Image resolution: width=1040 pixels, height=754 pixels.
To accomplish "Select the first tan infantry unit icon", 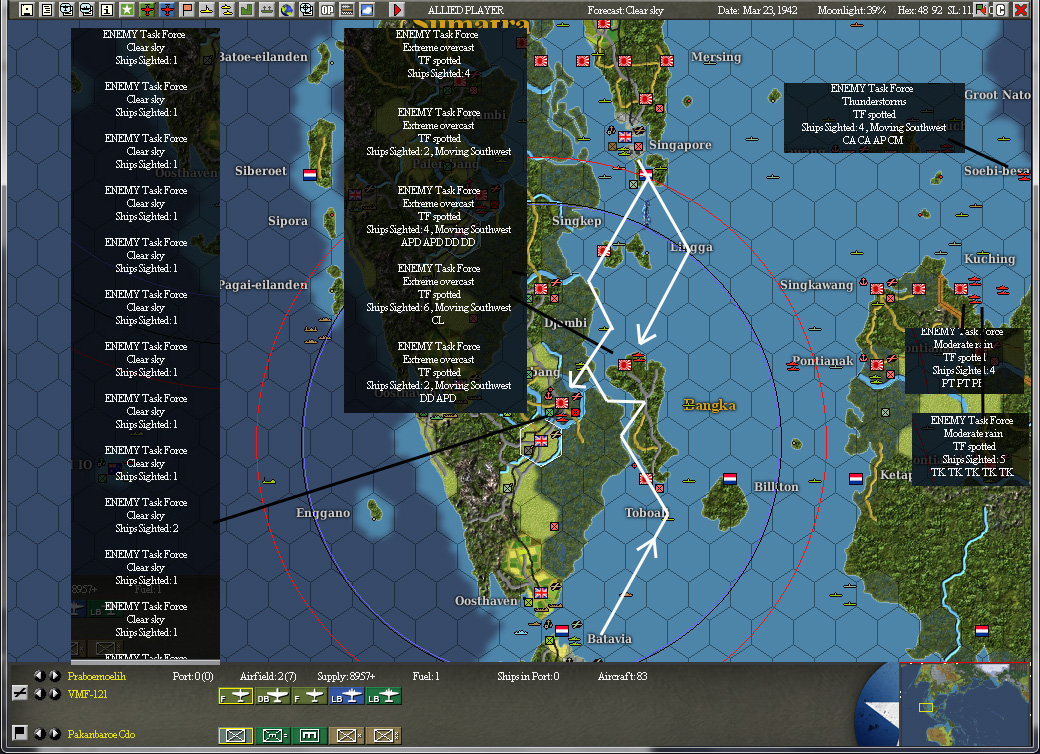I will pos(347,735).
